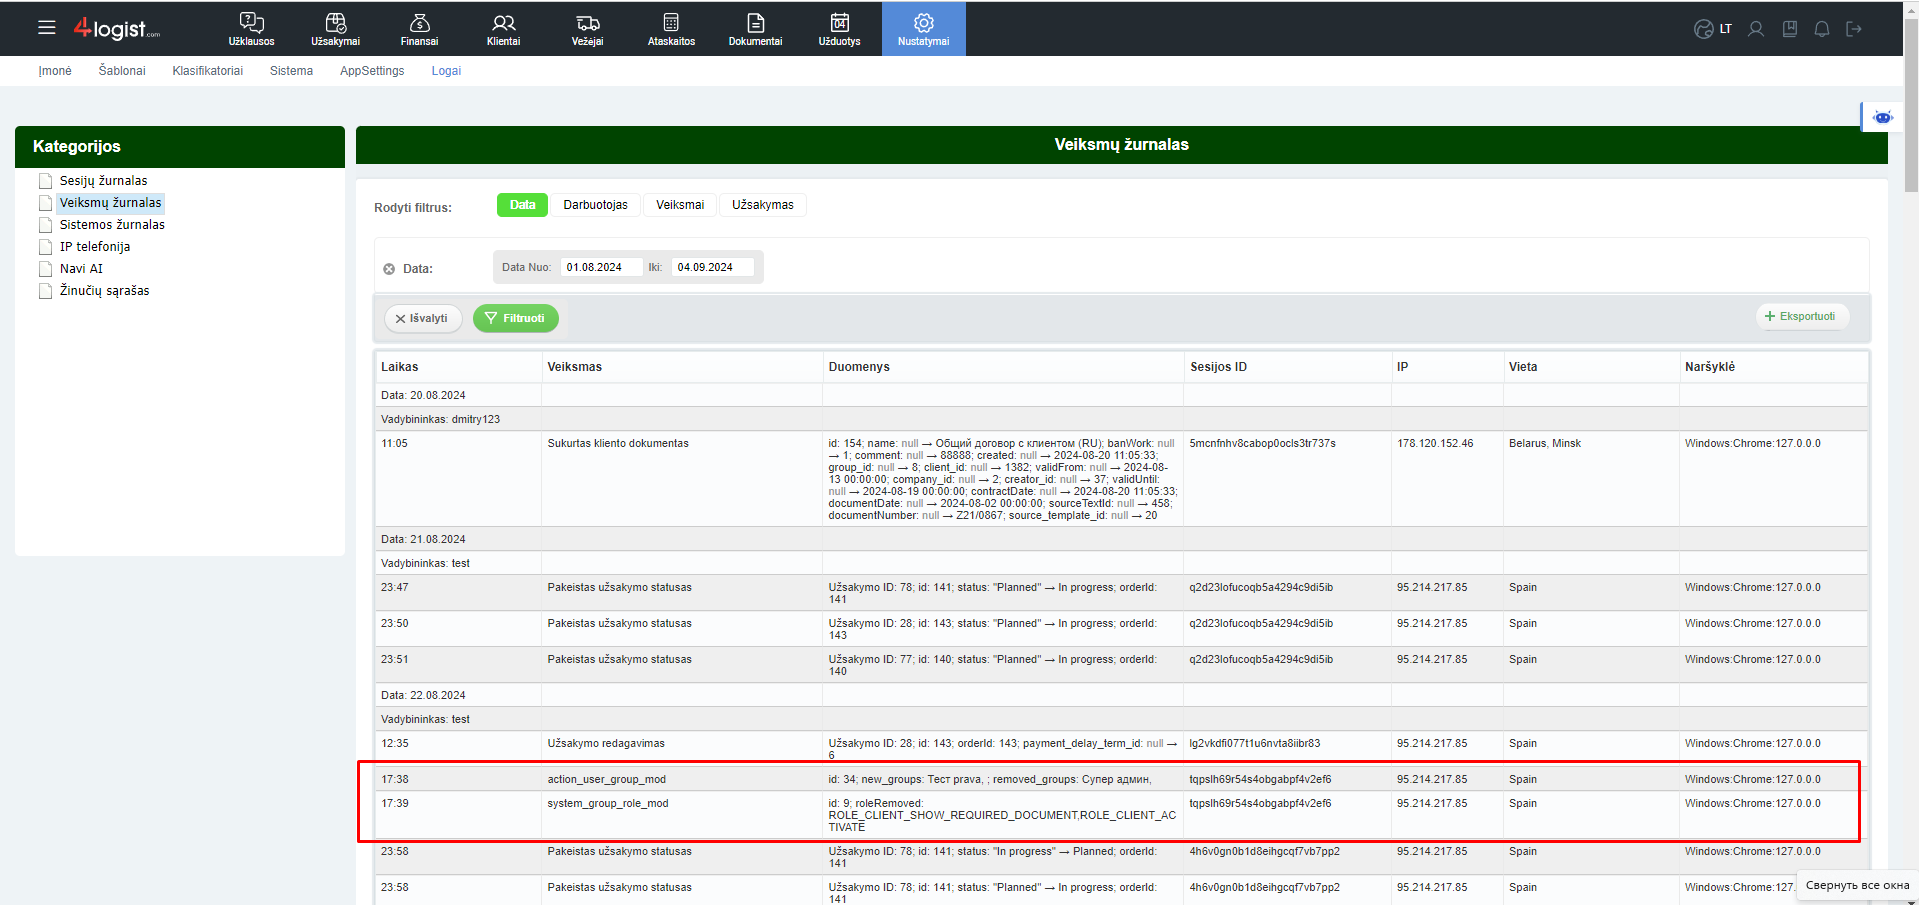Click the Vieta column header
Viewport: 1919px width, 905px height.
coord(1591,367)
